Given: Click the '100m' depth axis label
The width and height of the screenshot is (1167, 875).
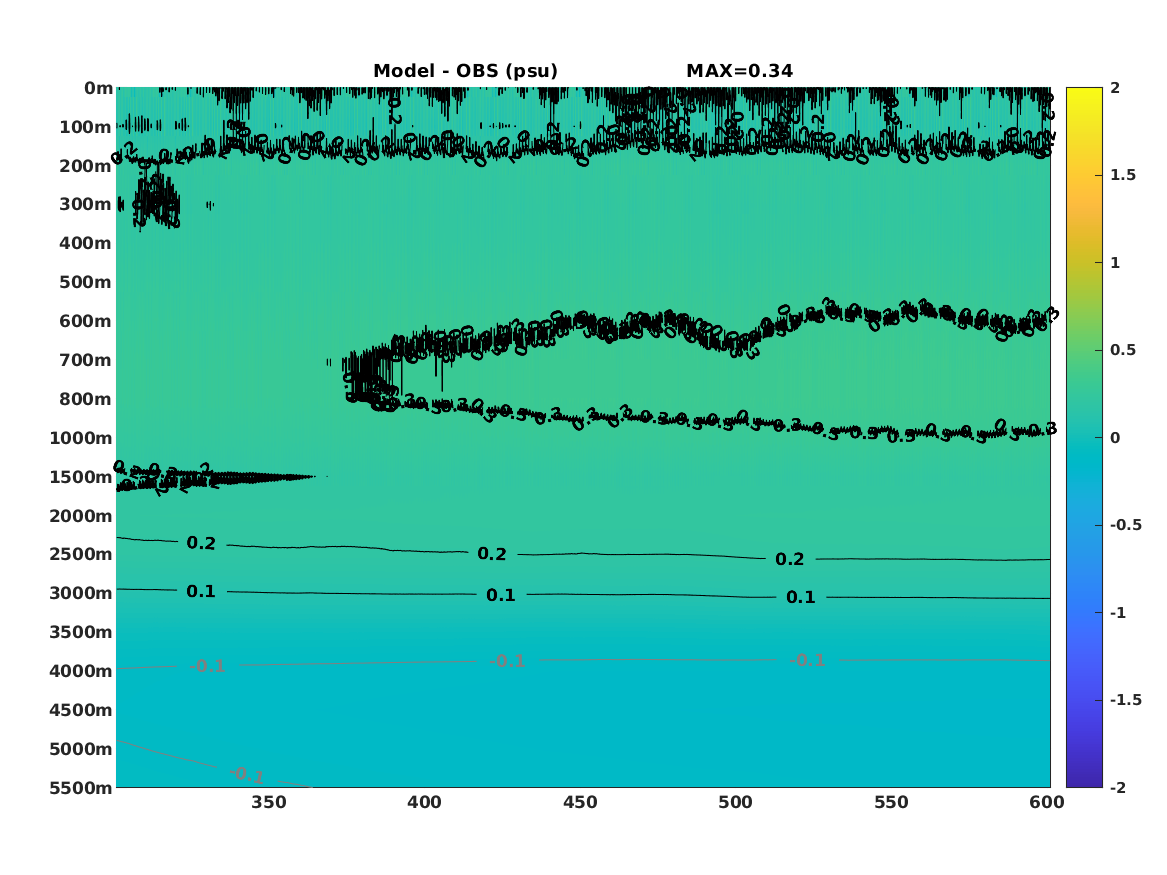Looking at the screenshot, I should coord(86,127).
